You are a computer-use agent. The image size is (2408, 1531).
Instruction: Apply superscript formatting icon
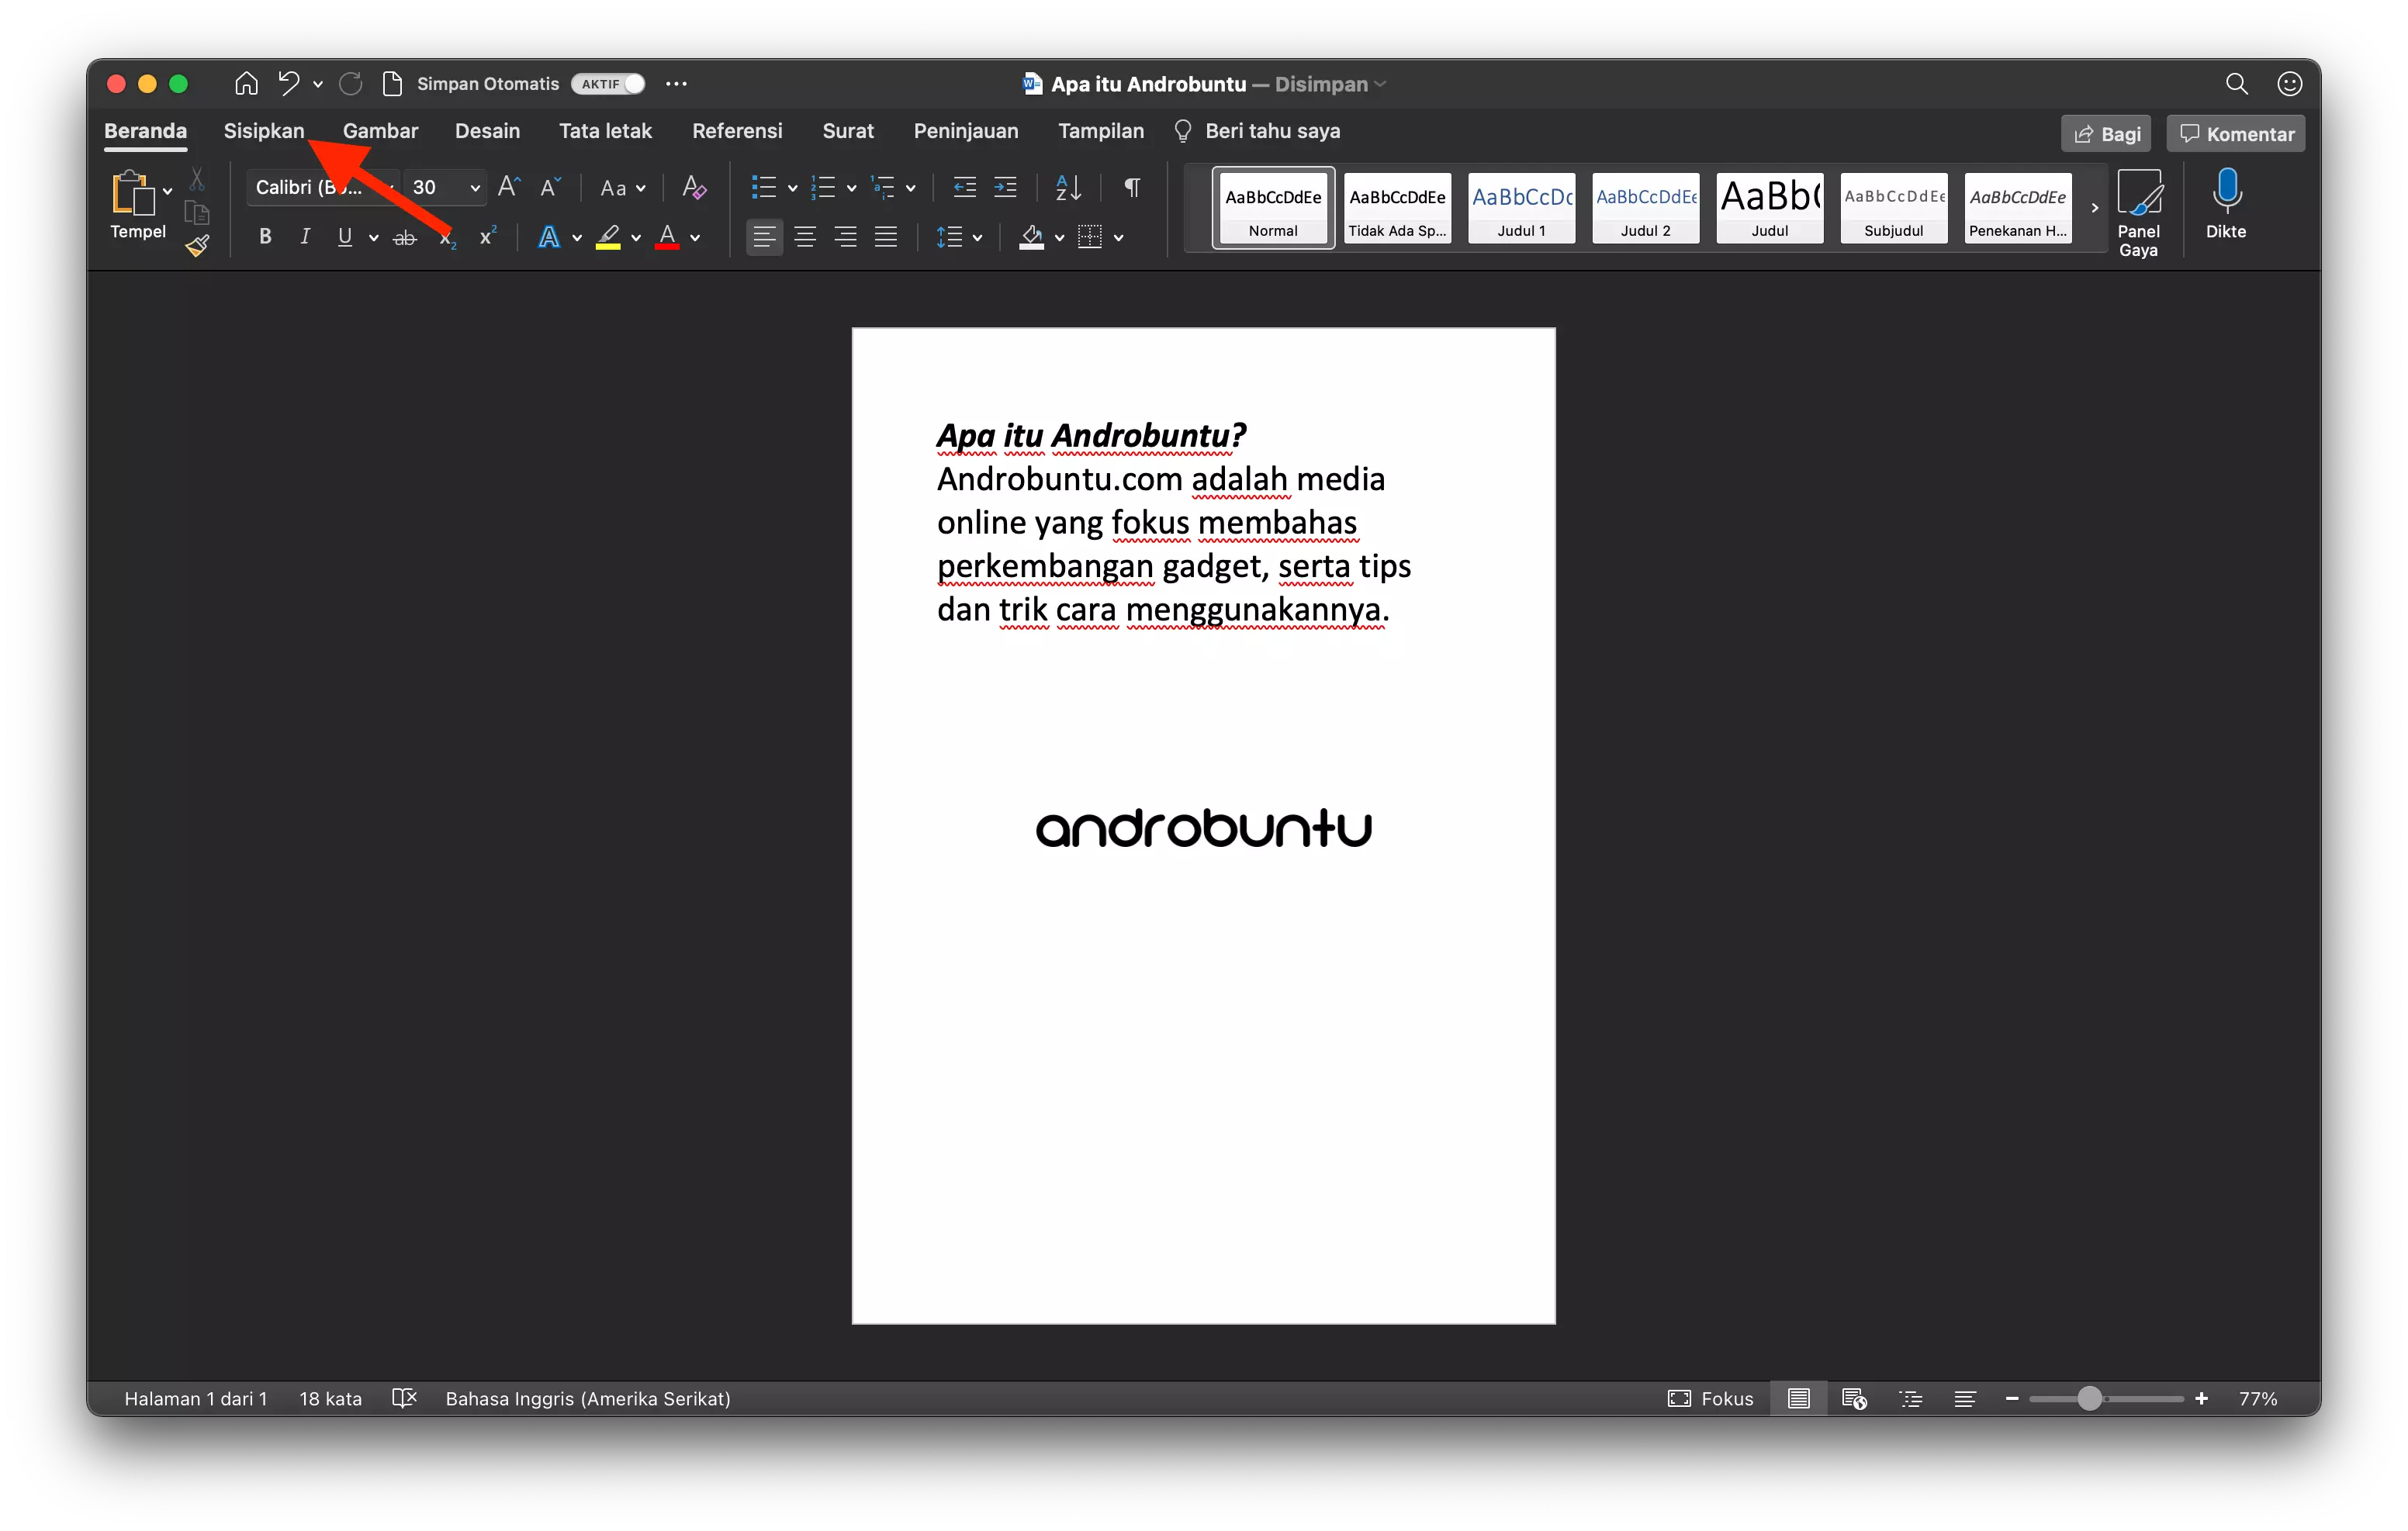(487, 236)
